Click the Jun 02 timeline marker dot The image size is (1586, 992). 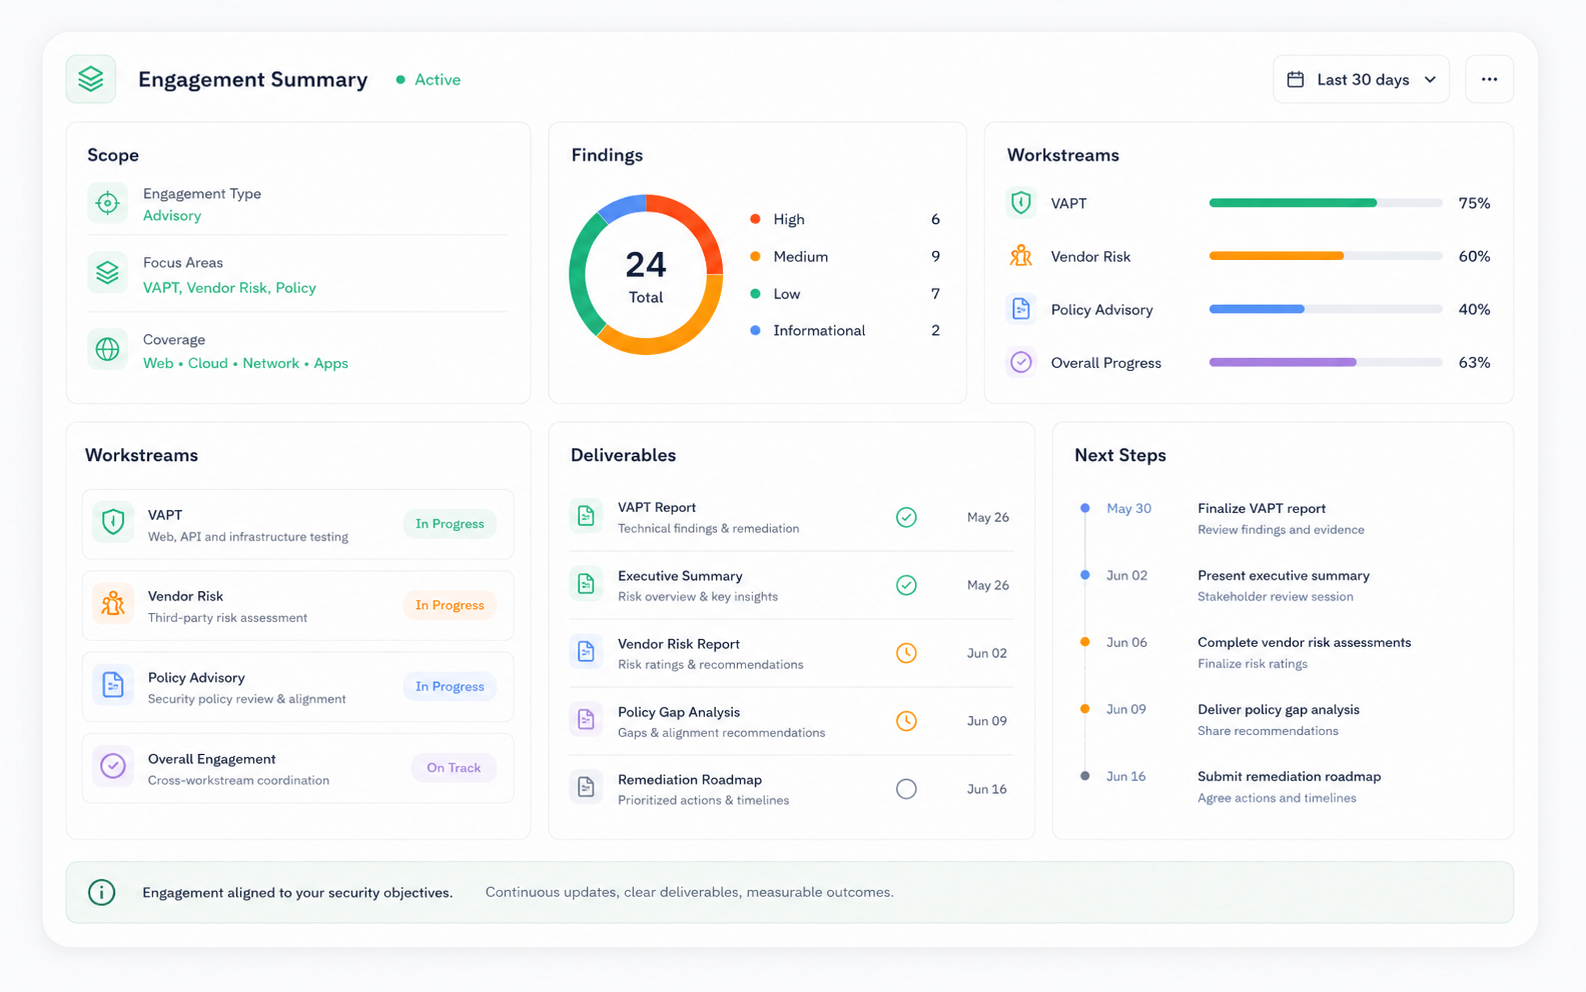1085,575
